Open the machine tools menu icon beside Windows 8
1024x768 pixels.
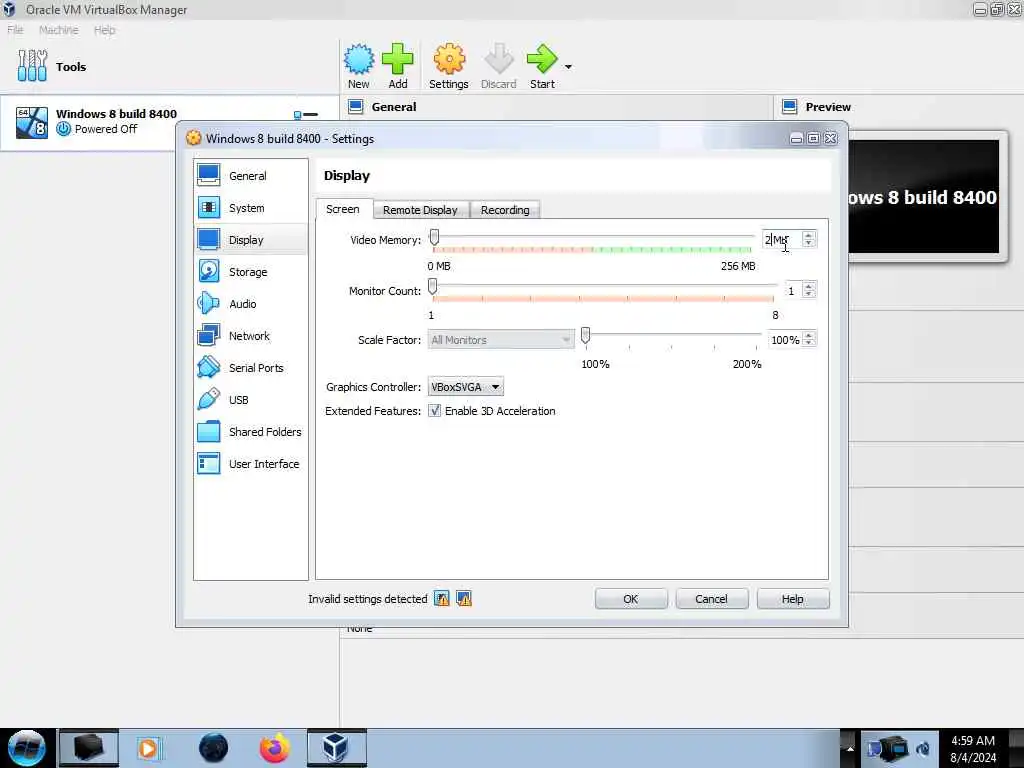[x=306, y=115]
